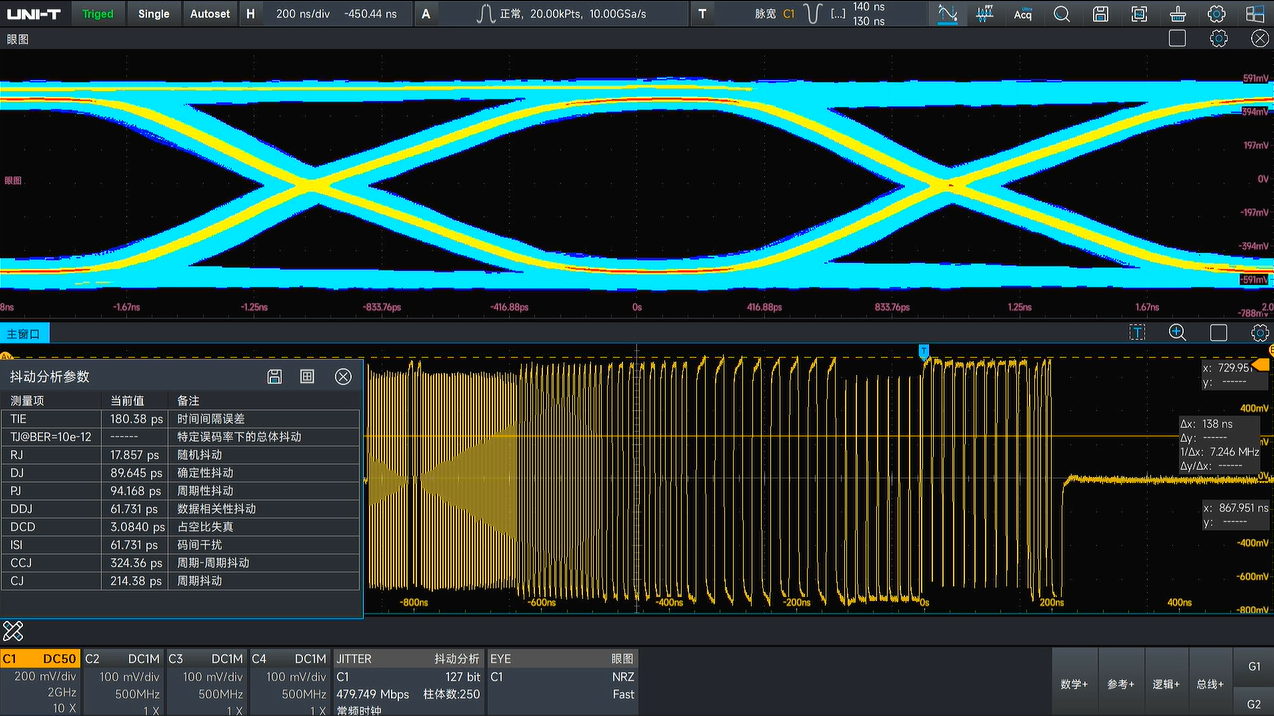Save jitter analysis parameters with disk icon

(275, 376)
